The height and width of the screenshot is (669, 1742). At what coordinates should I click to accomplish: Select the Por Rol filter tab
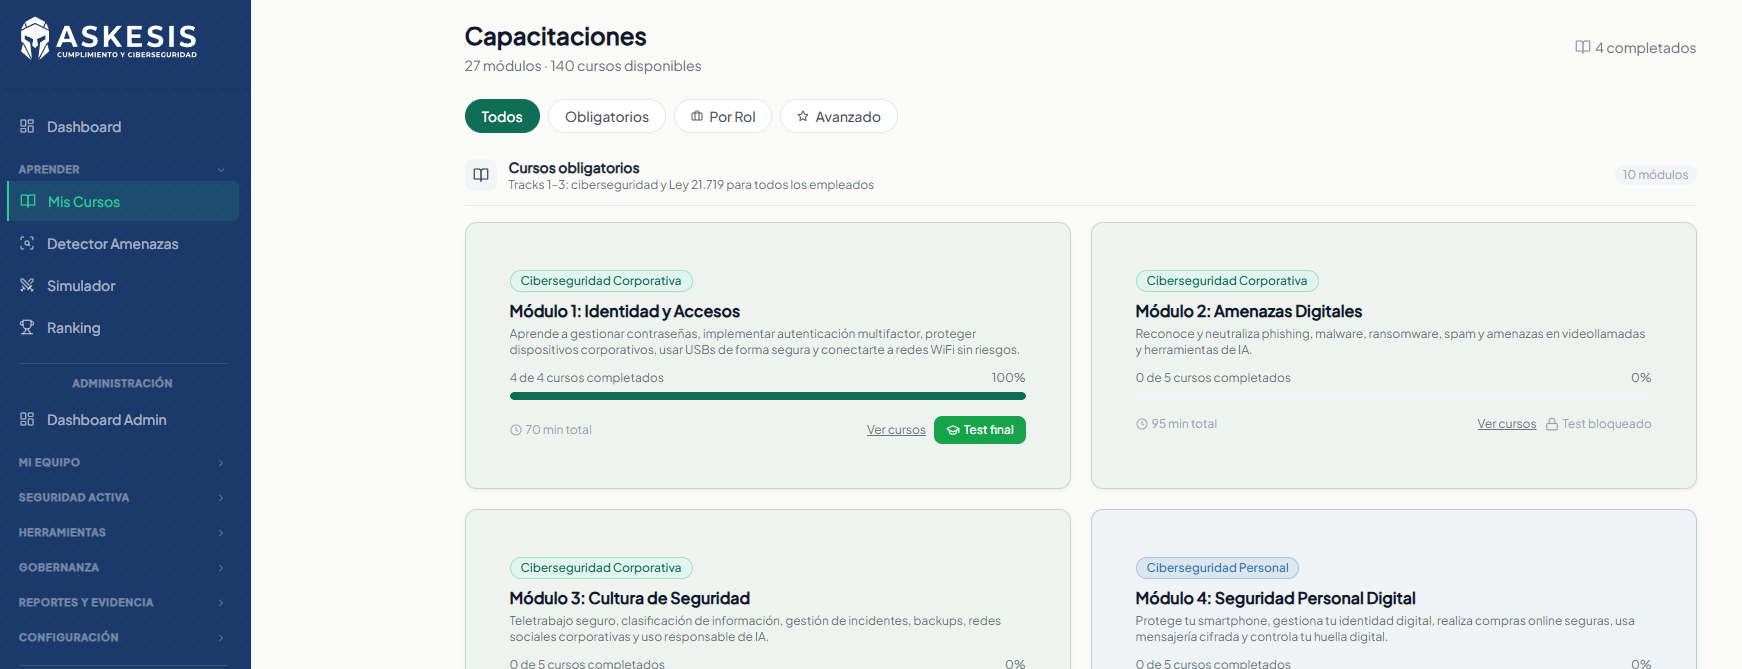[x=723, y=116]
